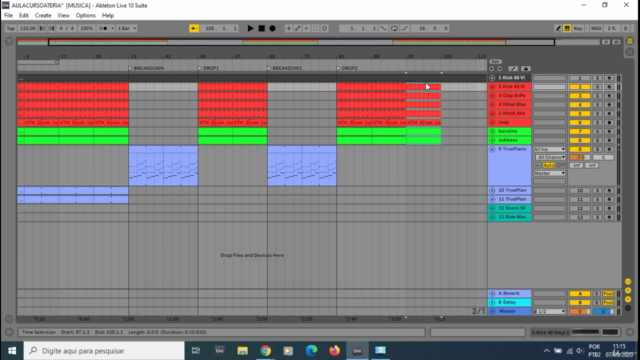Toggle computer MIDI keyboard icon
Image resolution: width=640 pixels, height=360 pixels.
567,28
